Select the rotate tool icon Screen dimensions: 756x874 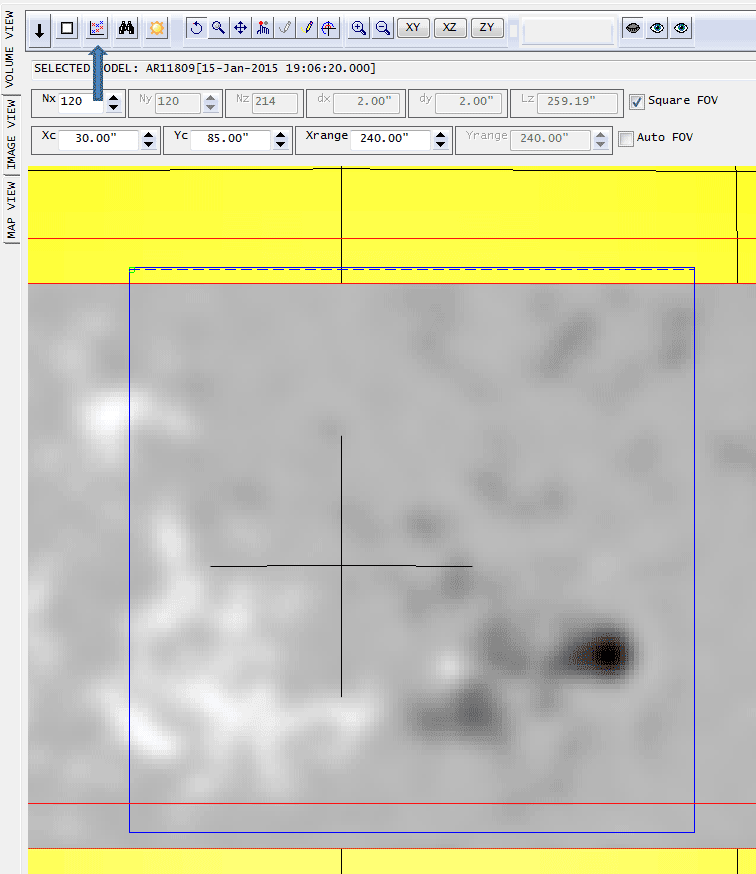(x=196, y=28)
